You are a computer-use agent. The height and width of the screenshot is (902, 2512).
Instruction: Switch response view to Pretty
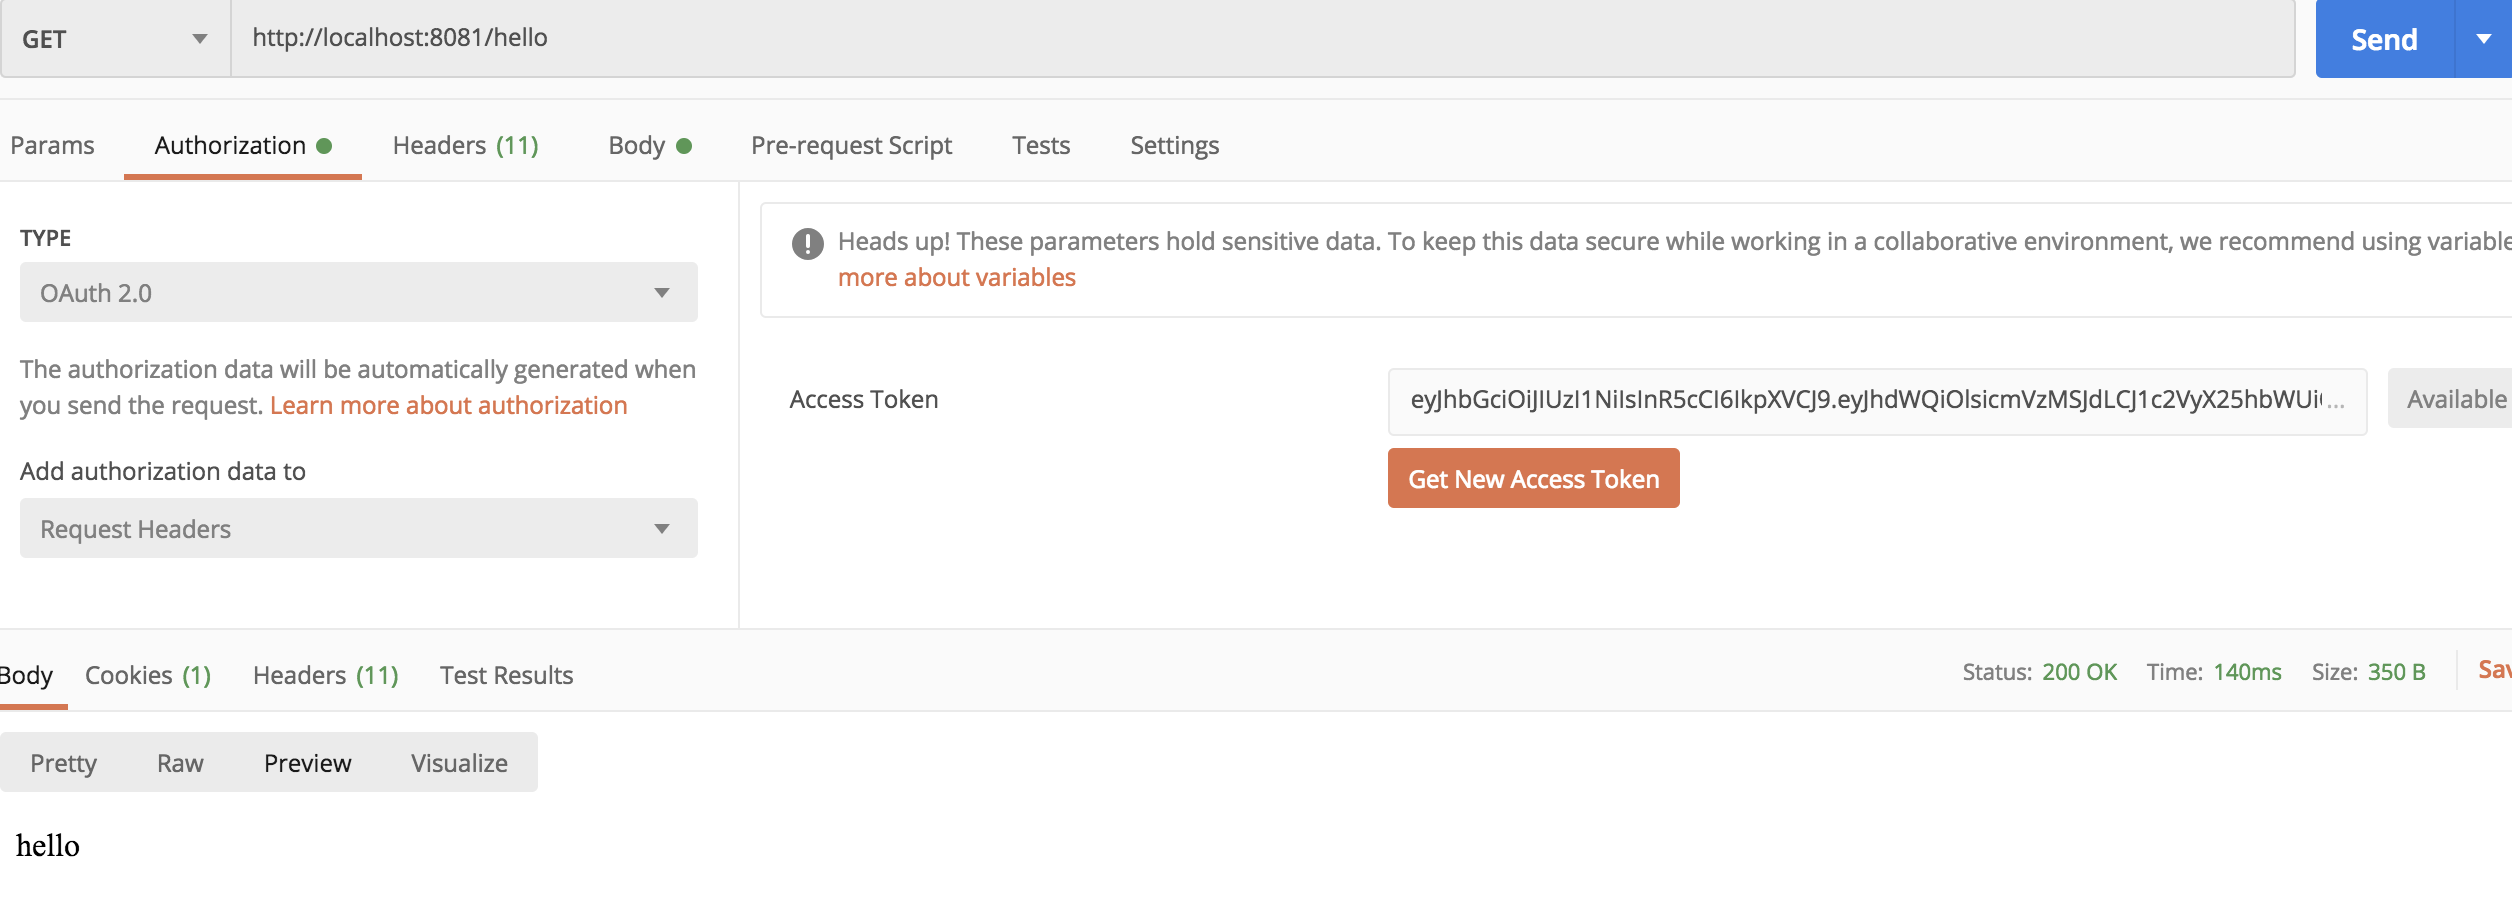pos(63,763)
